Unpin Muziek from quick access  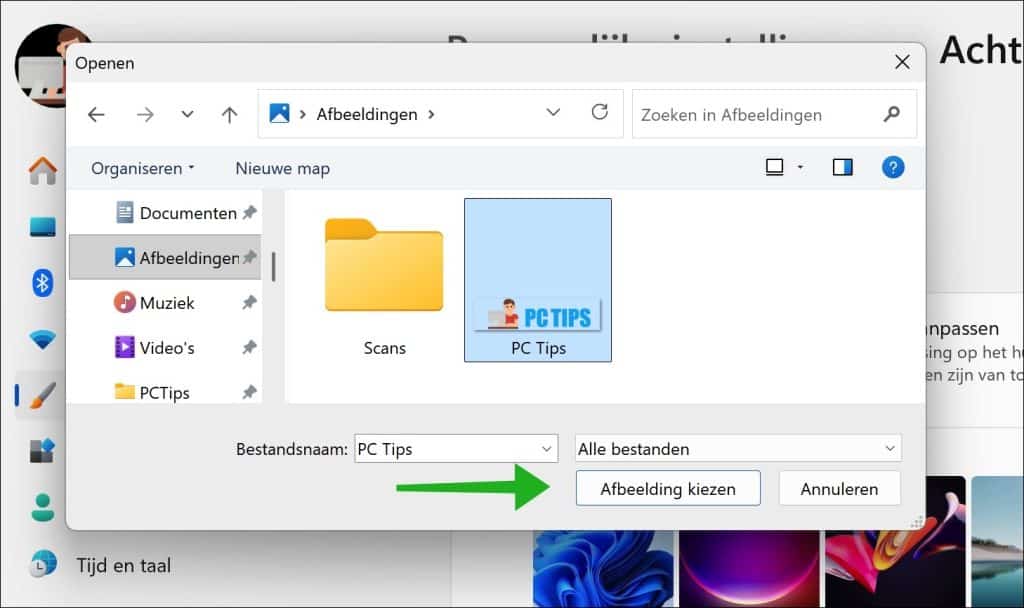(x=249, y=302)
